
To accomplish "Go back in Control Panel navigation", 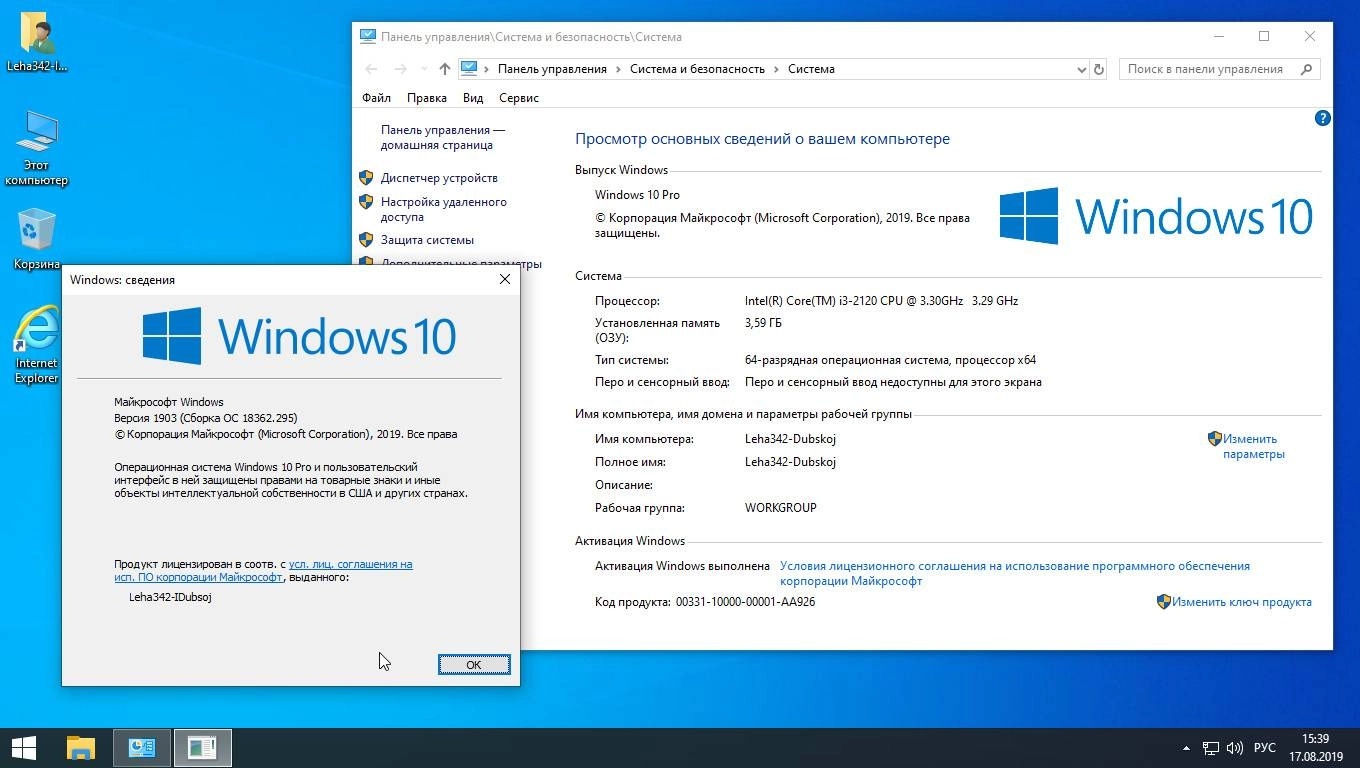I will (372, 69).
